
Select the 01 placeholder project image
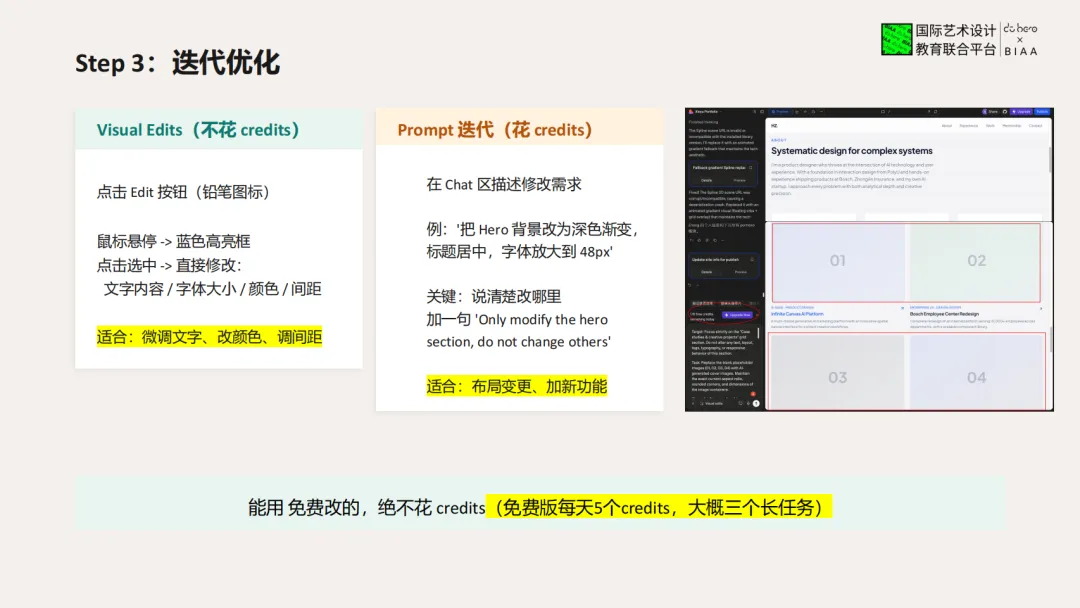click(838, 261)
